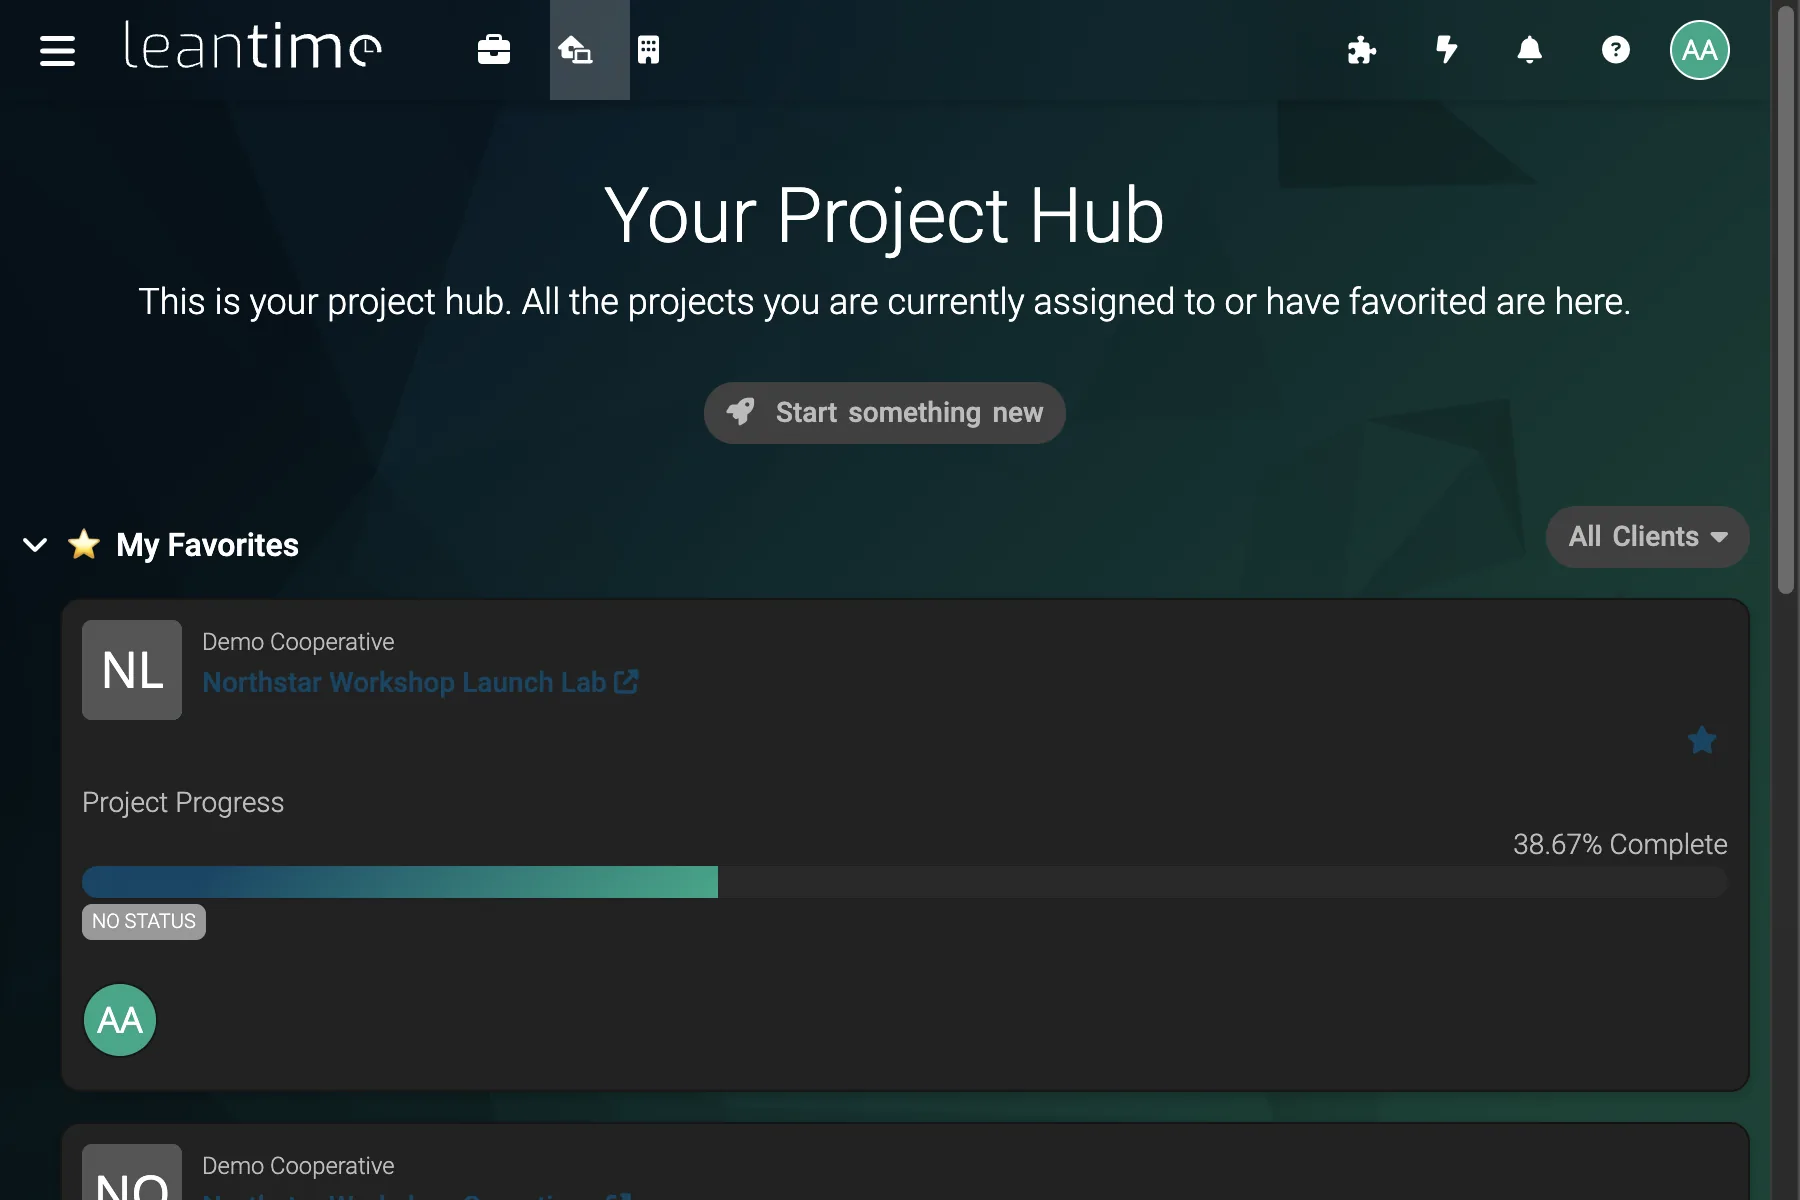Collapse the My Favorites section chevron

pos(35,545)
